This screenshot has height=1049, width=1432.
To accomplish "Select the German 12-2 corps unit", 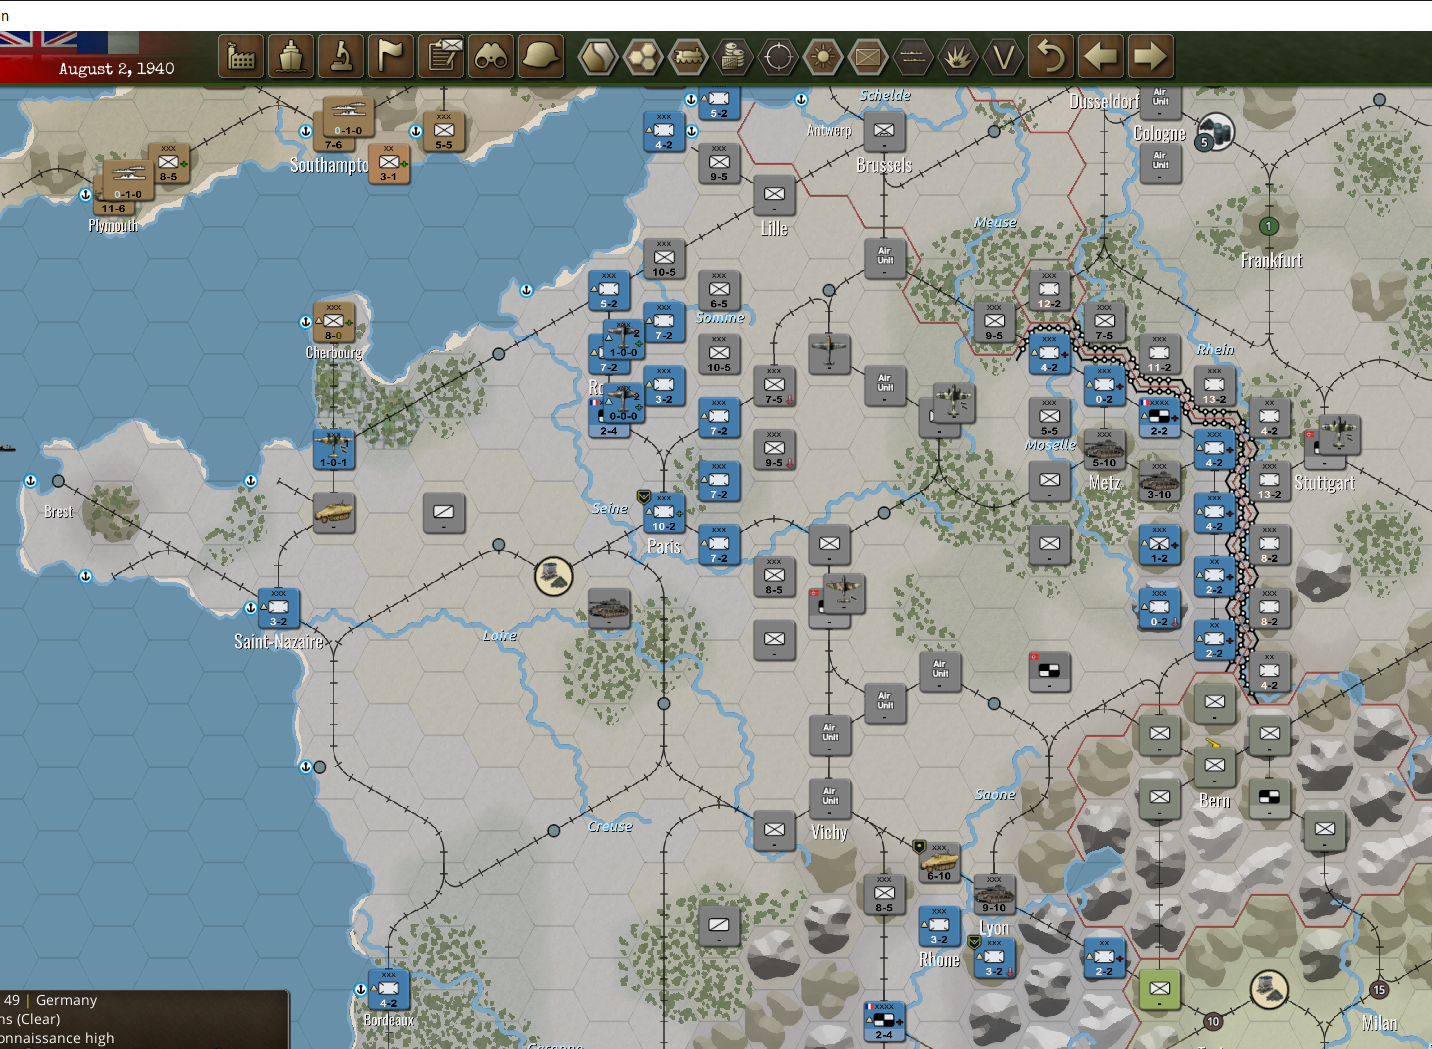I will click(x=1049, y=290).
